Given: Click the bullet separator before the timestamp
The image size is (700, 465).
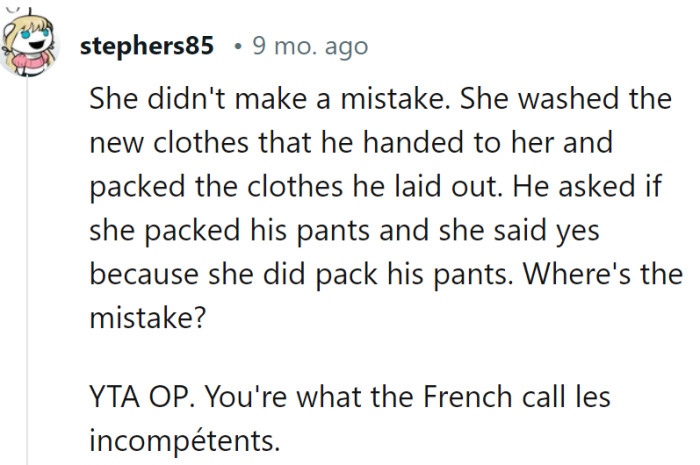Looking at the screenshot, I should tap(239, 46).
